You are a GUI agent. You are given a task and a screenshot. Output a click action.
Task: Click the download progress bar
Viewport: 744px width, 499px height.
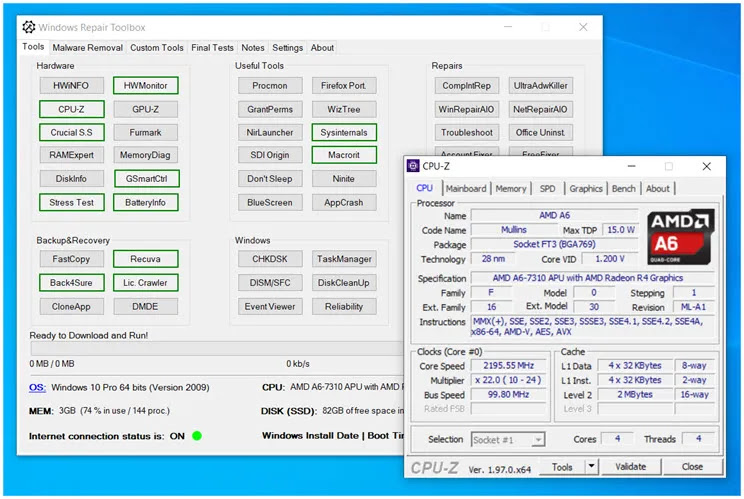(x=217, y=349)
